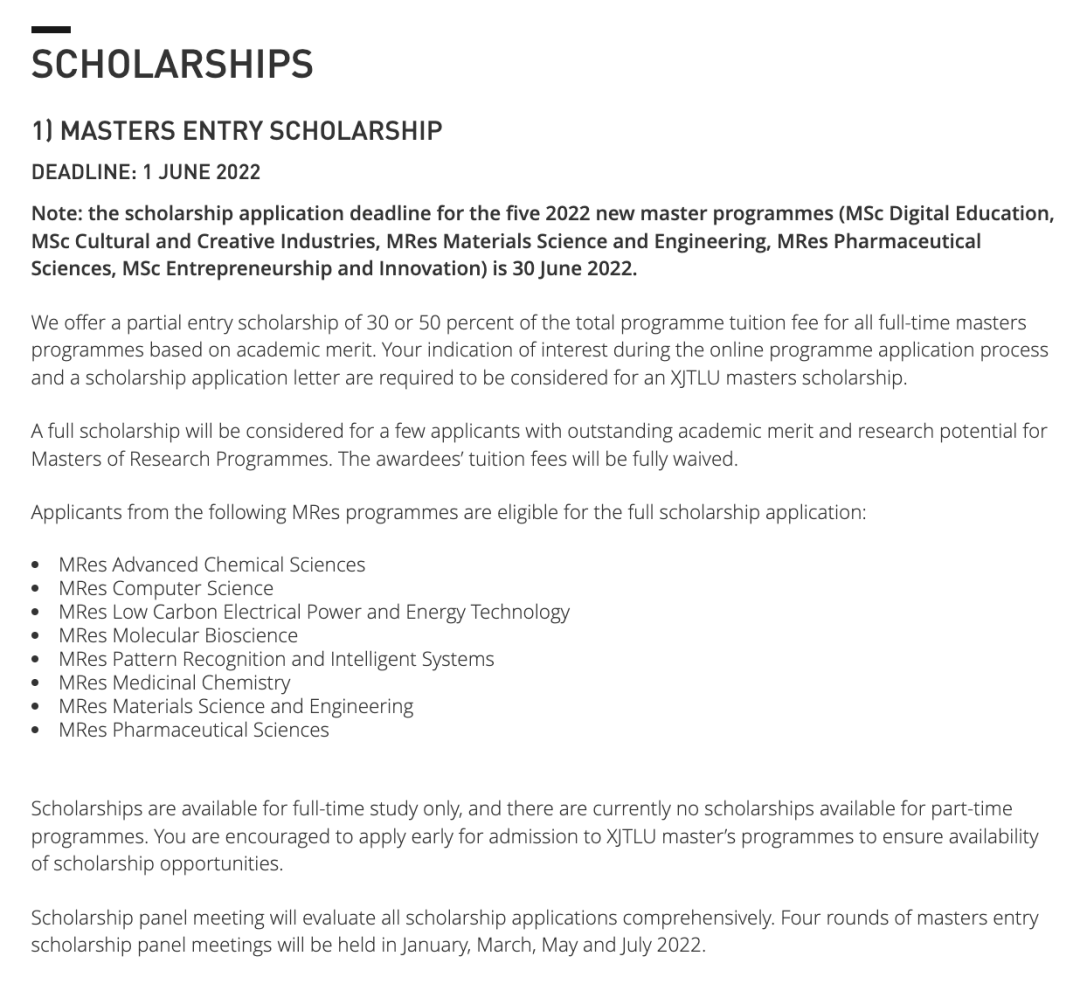The image size is (1080, 984).
Task: Click the bold note about 30 June 2022 deadline
Action: (x=540, y=242)
